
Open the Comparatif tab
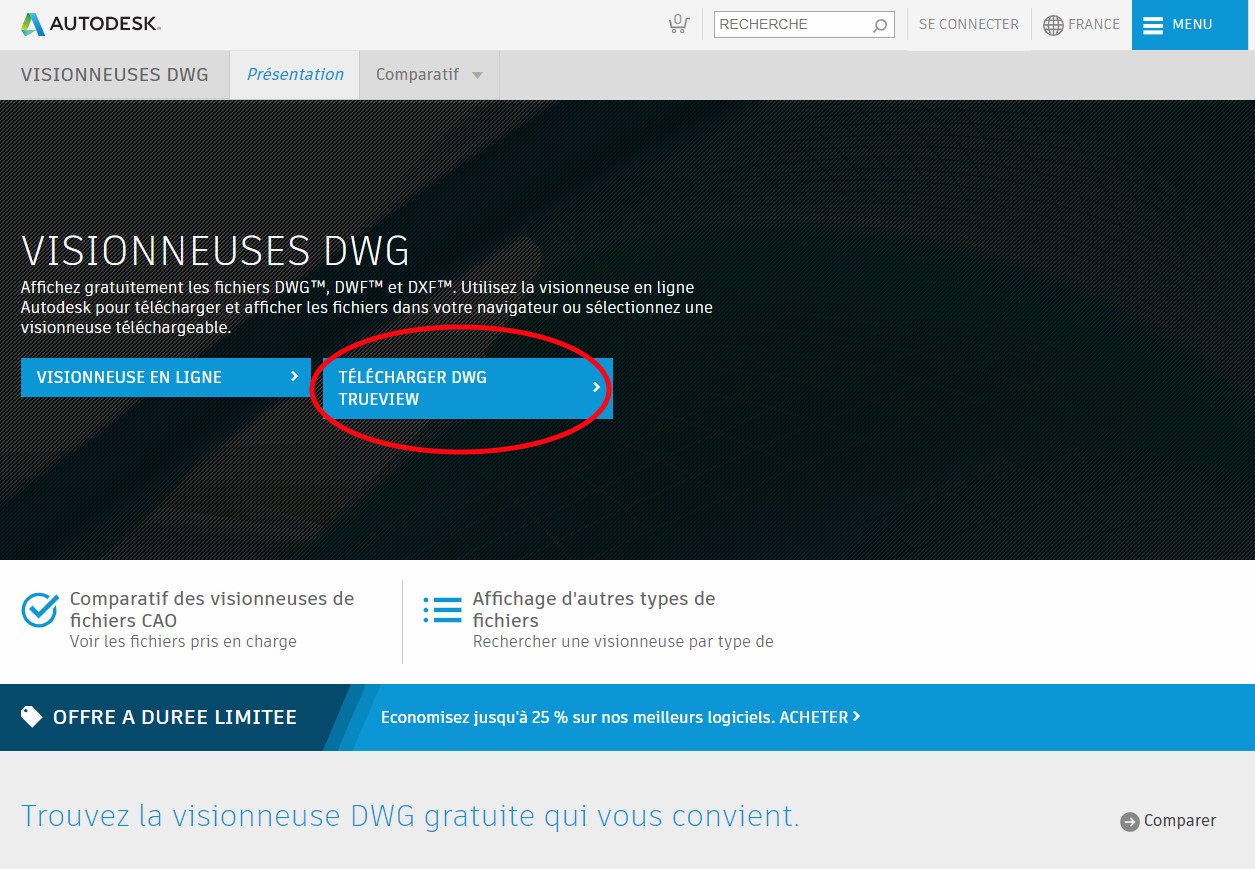coord(417,75)
